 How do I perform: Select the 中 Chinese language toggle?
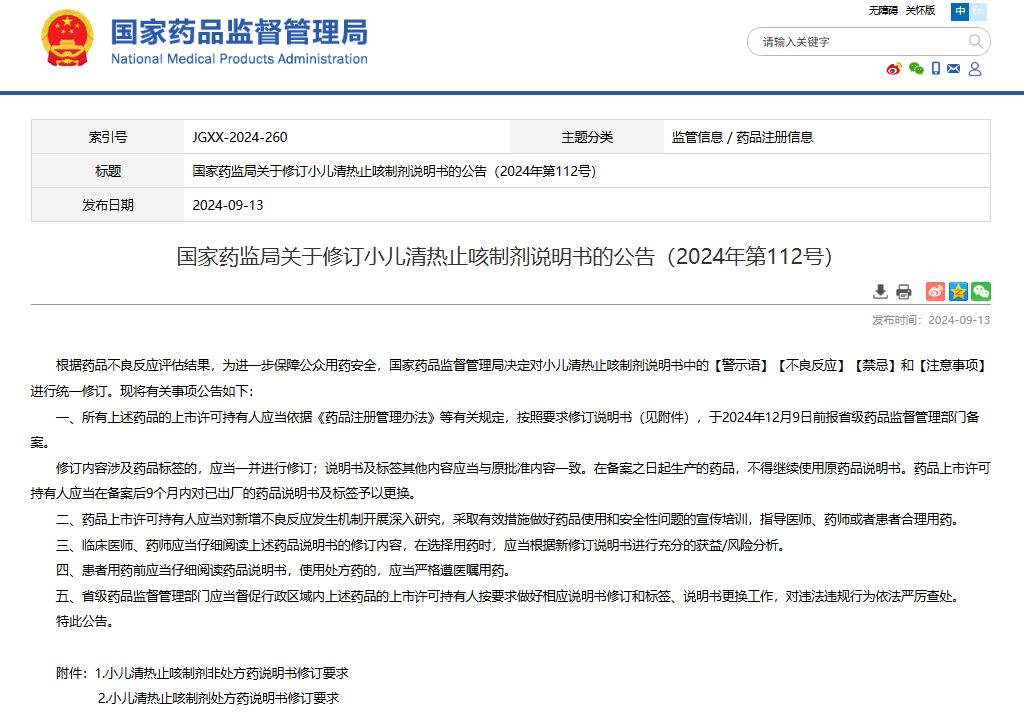(960, 11)
